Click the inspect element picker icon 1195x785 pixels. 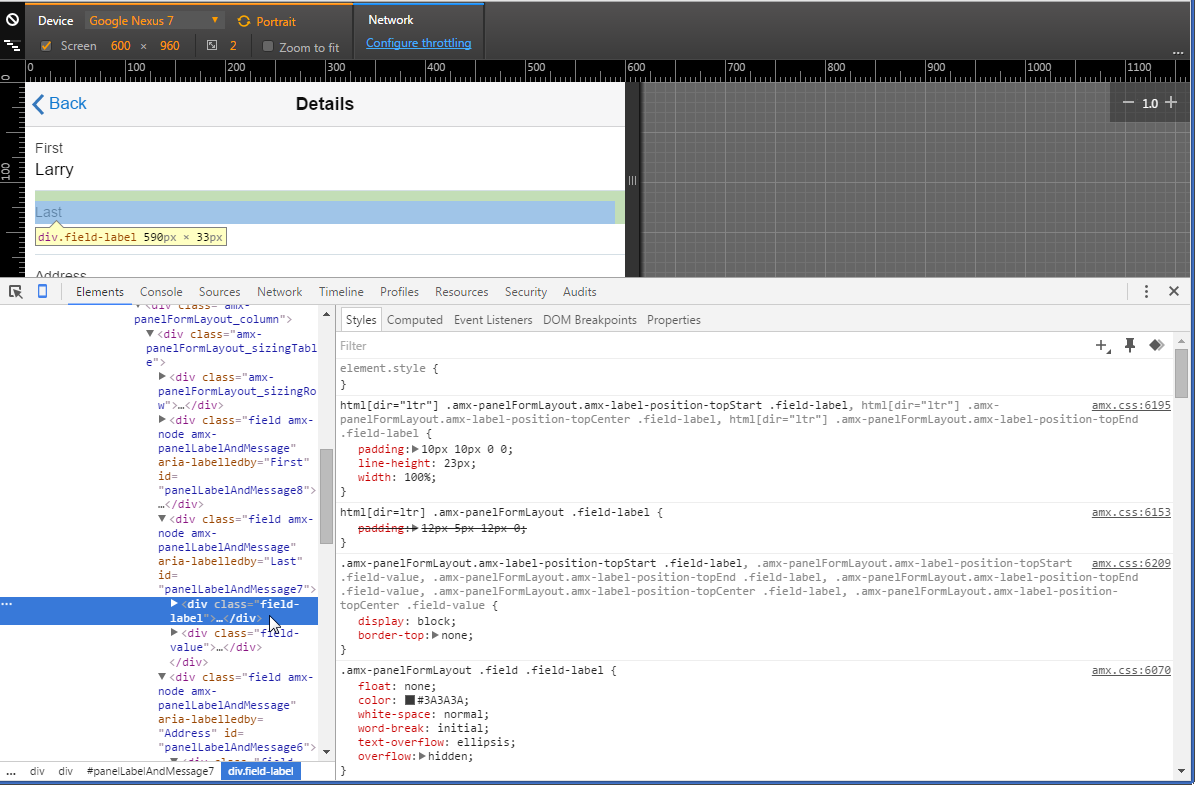[16, 292]
